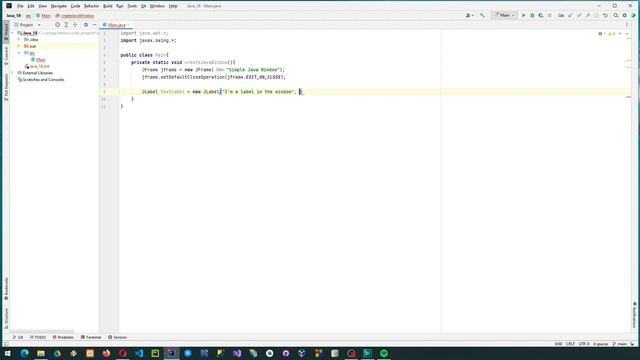Open the File menu
640x360 pixels.
tap(20, 6)
